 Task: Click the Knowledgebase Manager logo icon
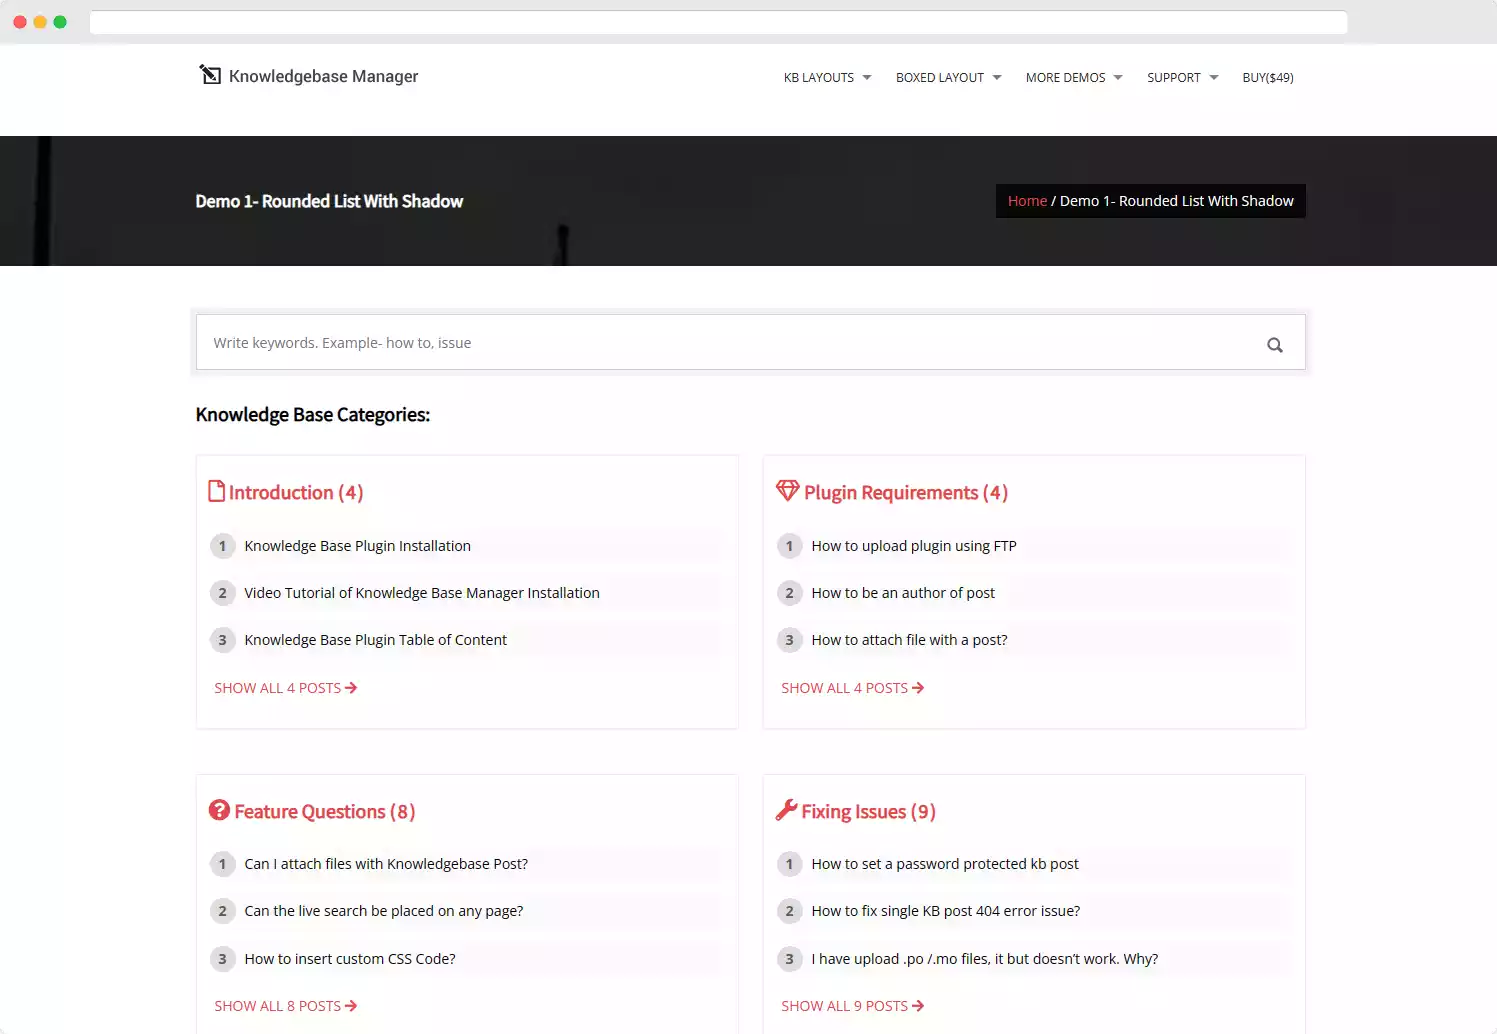click(211, 75)
